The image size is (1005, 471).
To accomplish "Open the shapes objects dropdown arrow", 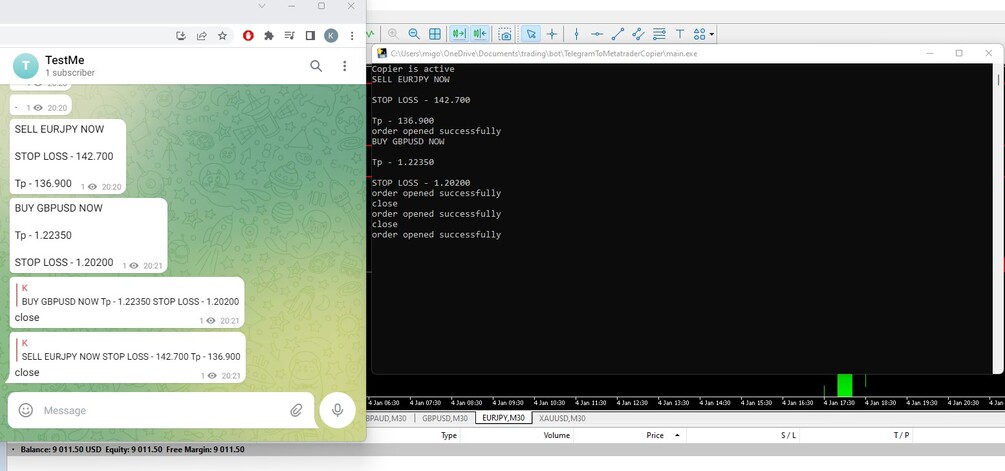I will tap(712, 35).
